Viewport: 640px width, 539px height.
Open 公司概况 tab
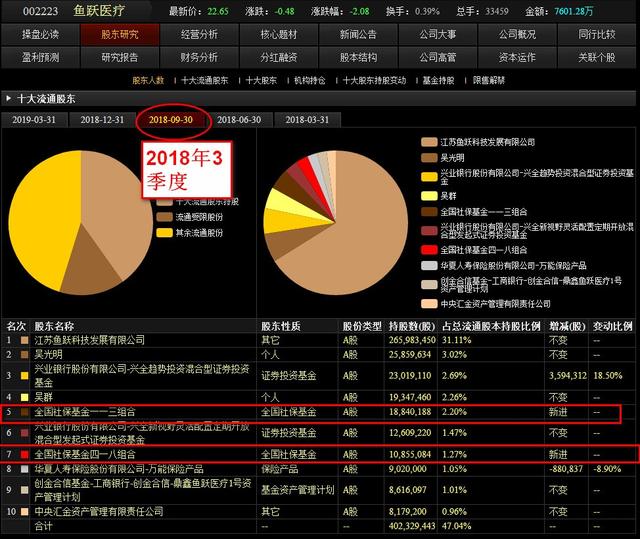[517, 34]
